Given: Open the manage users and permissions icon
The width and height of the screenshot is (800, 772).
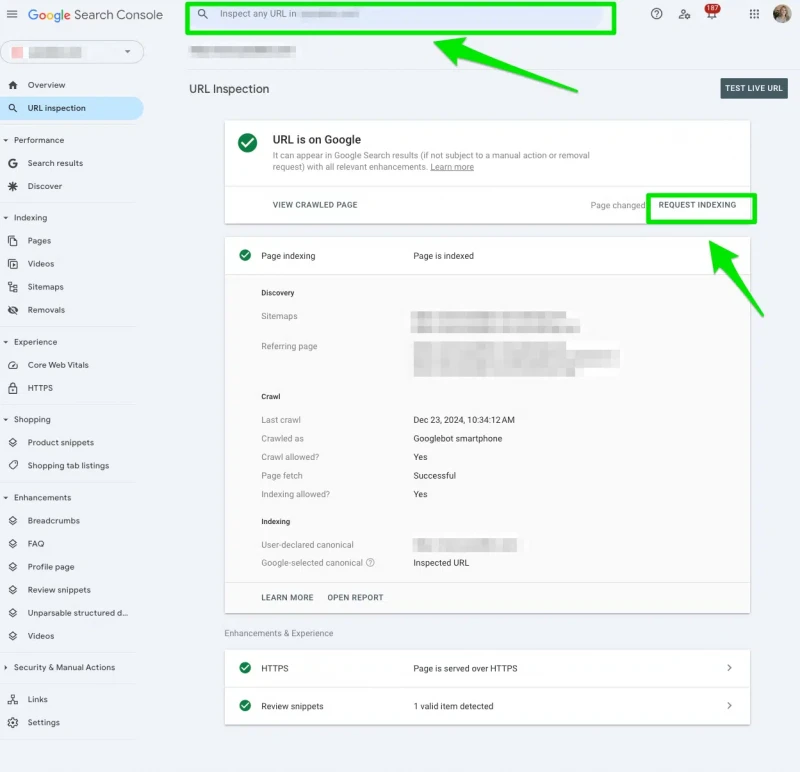Looking at the screenshot, I should [x=684, y=14].
